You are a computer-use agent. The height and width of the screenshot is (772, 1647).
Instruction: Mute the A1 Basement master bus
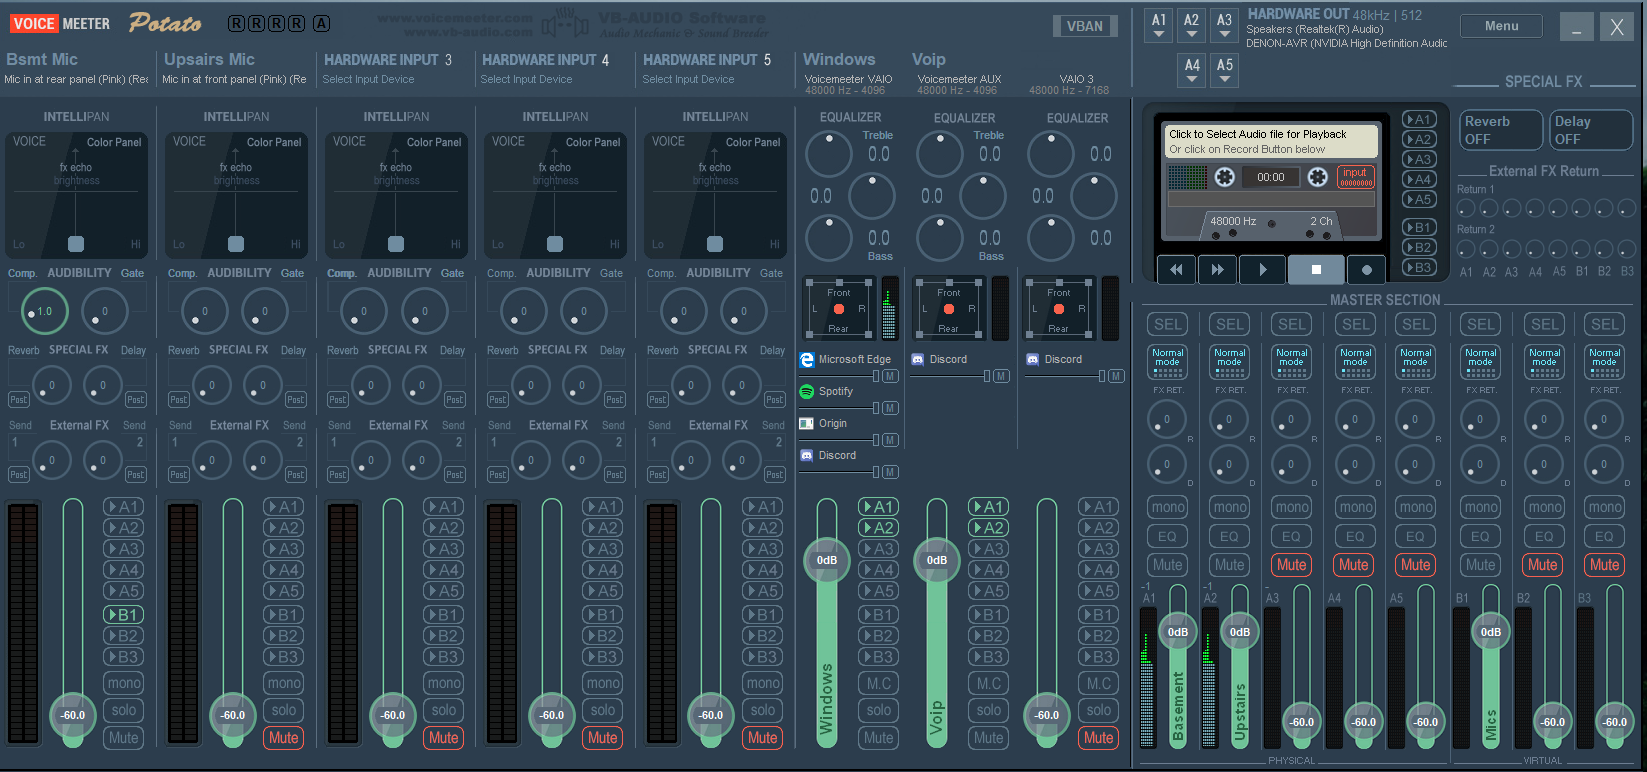point(1167,565)
